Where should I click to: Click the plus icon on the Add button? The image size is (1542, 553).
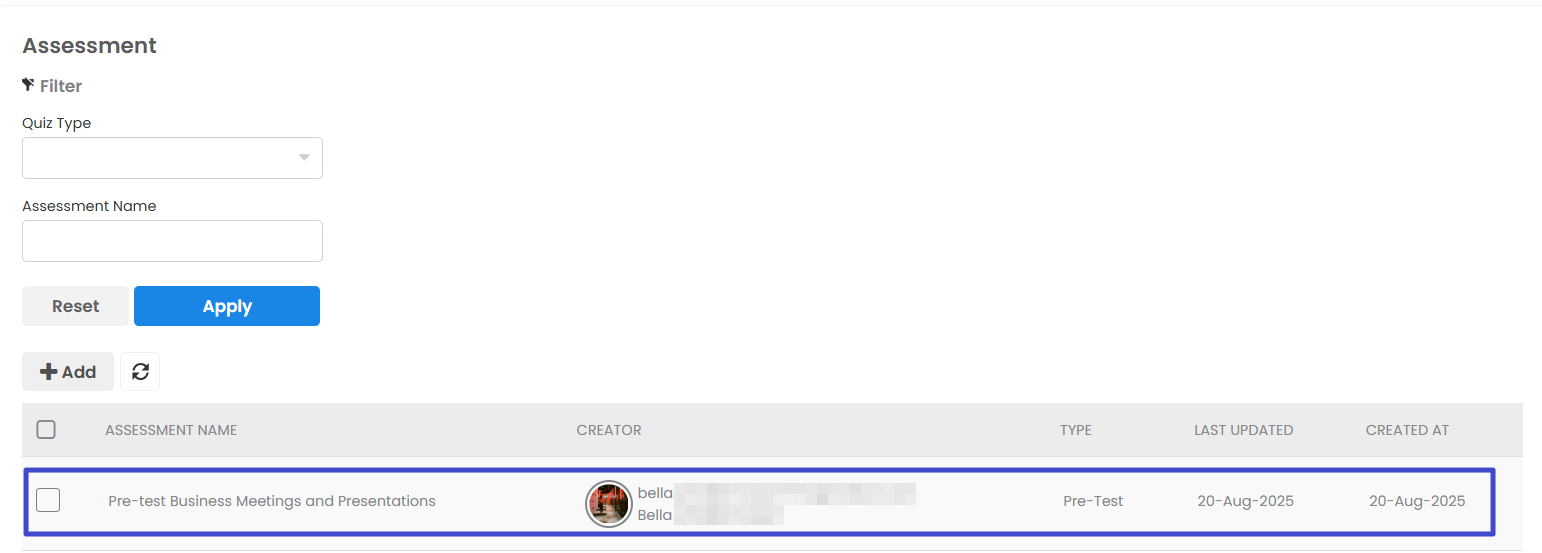pyautogui.click(x=48, y=372)
